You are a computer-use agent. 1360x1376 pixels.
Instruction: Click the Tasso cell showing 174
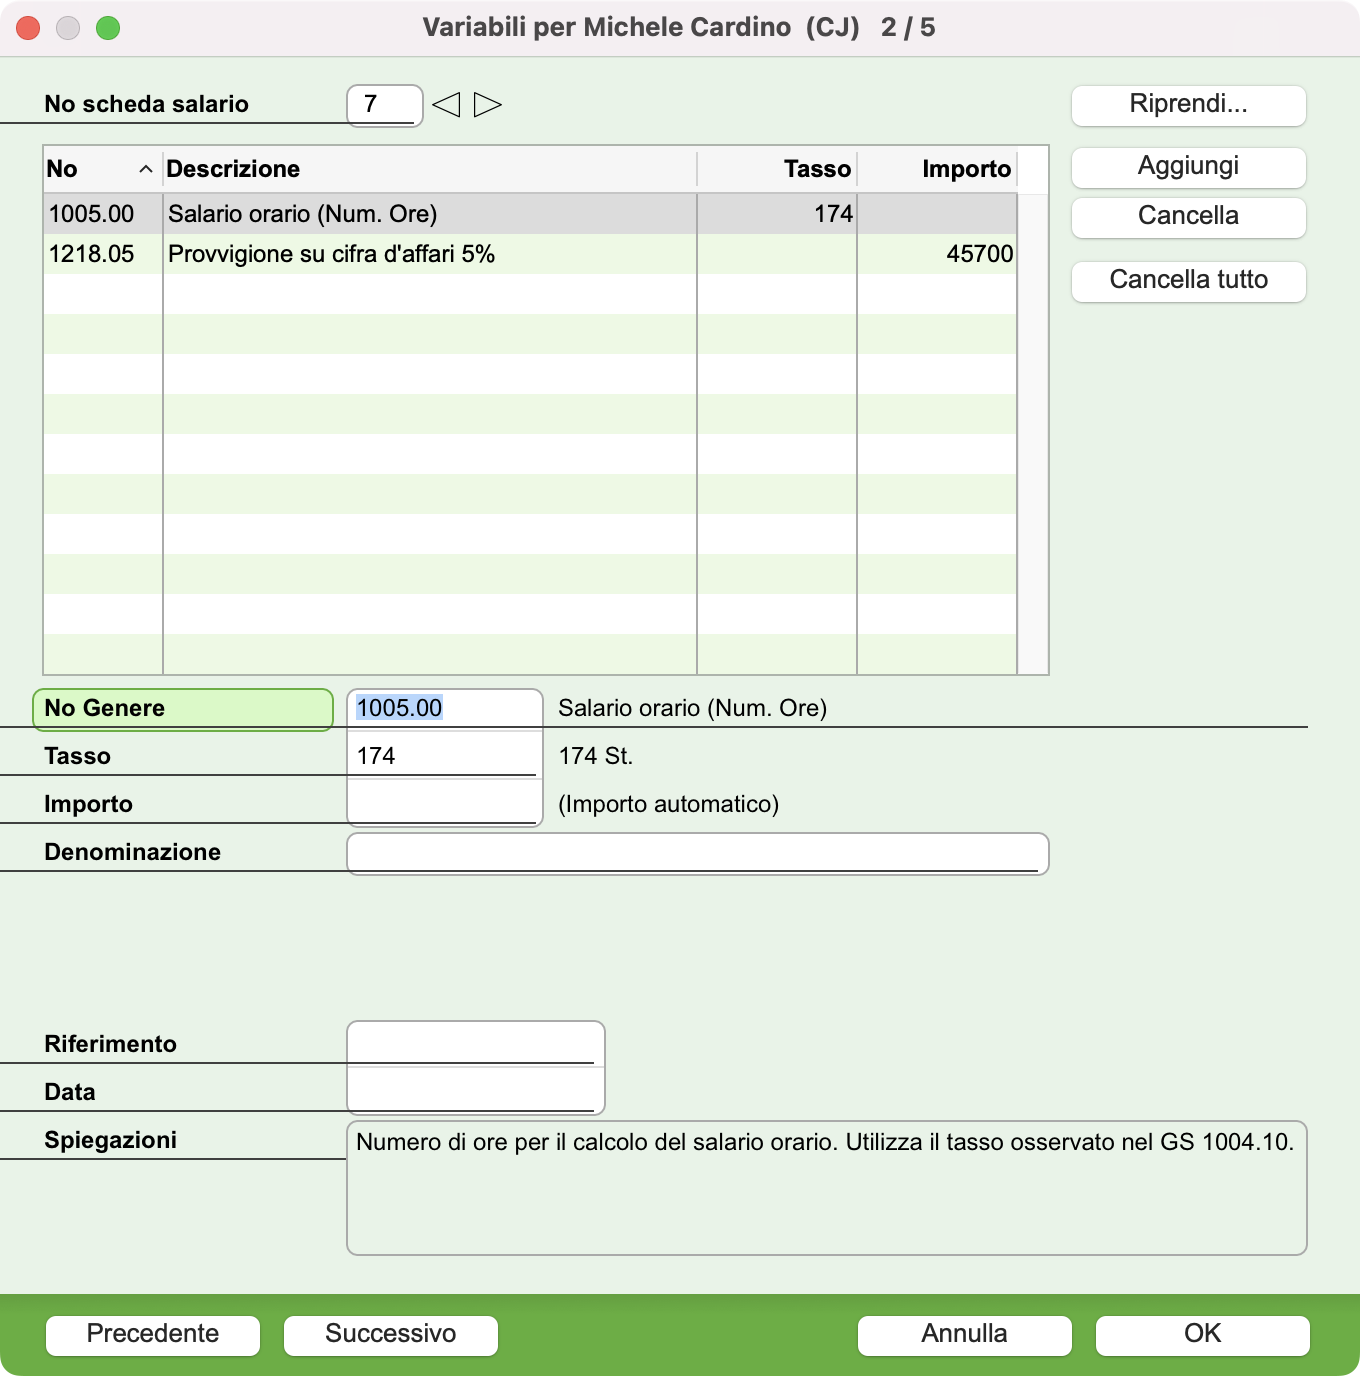pyautogui.click(x=777, y=214)
